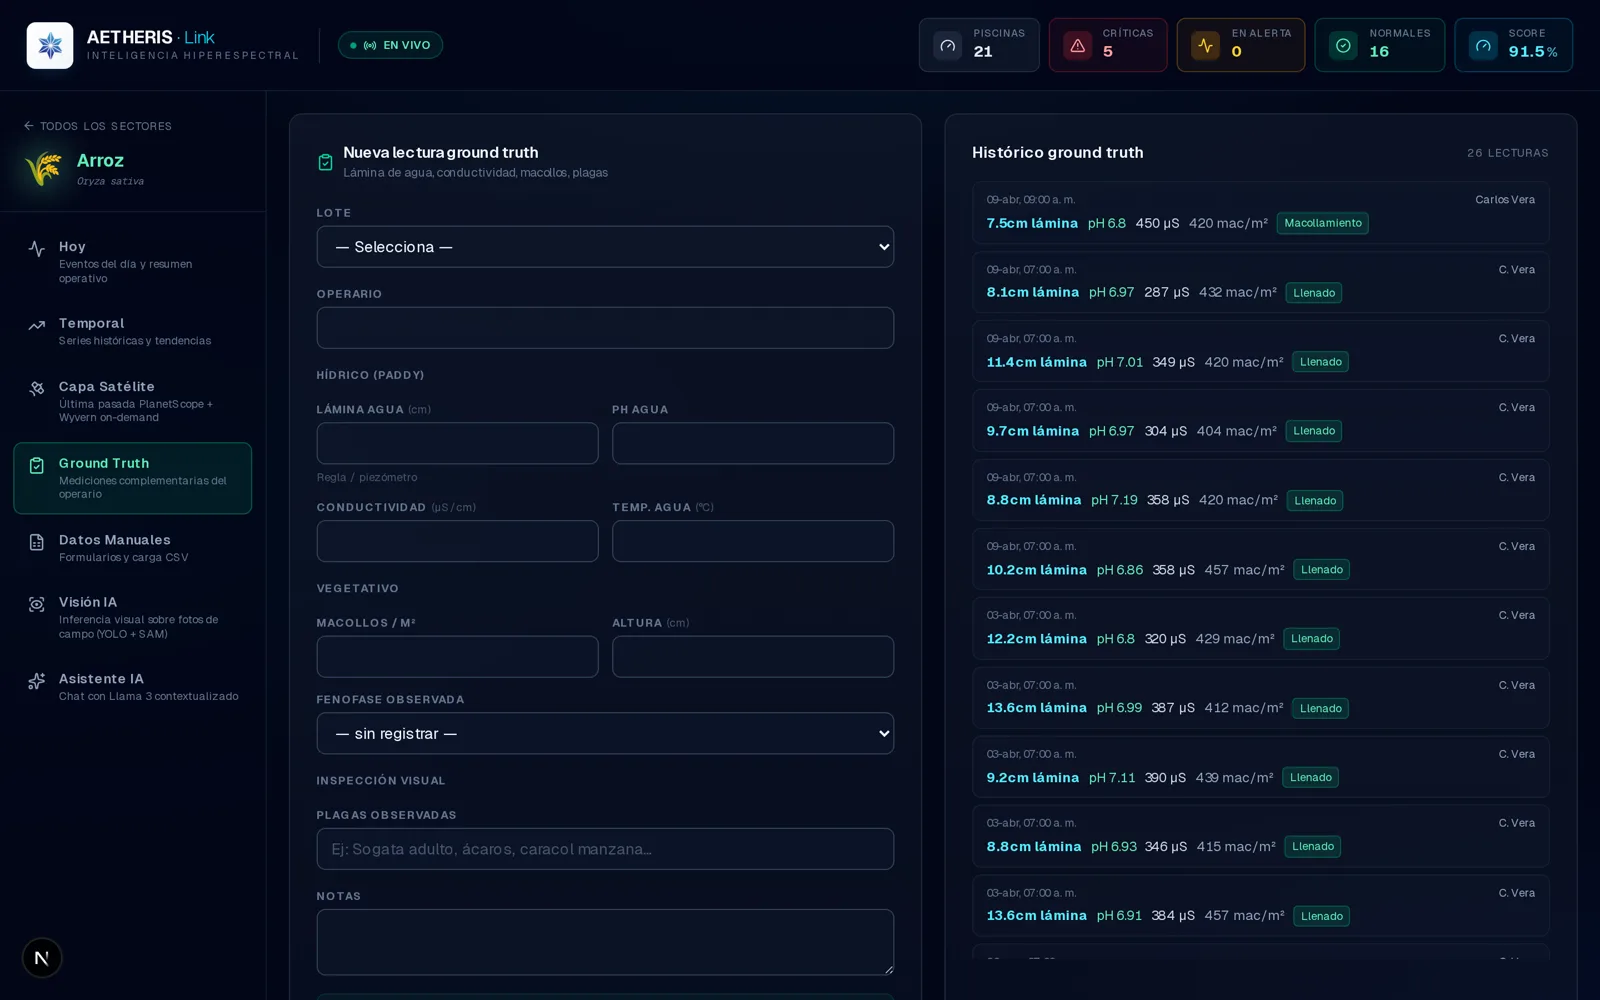This screenshot has width=1600, height=1000.
Task: Open the Lote Selecciona dropdown
Action: tap(605, 247)
